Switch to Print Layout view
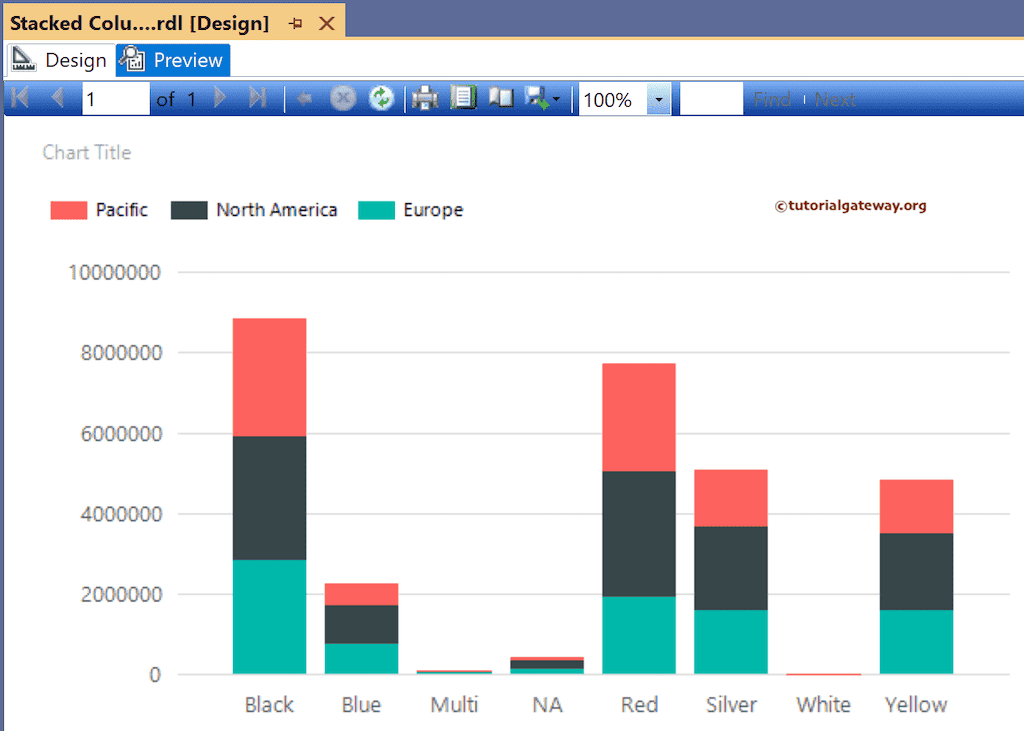Screen dimensions: 1024x731 pos(501,97)
